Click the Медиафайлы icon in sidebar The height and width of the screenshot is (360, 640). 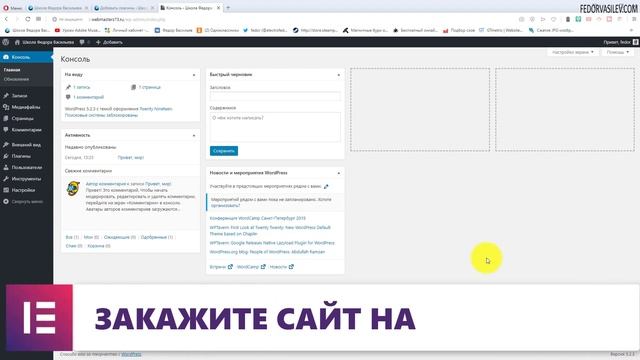6,107
